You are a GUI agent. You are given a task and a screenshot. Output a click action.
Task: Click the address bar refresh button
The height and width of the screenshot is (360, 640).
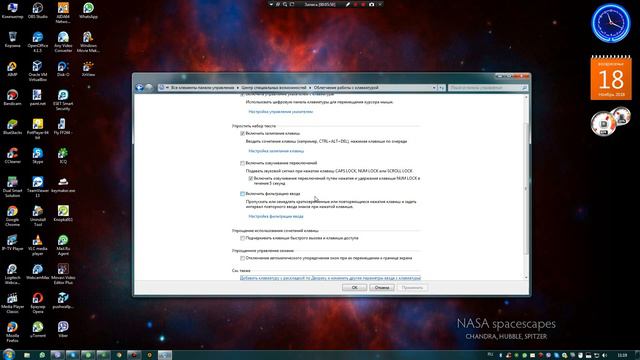pyautogui.click(x=442, y=88)
